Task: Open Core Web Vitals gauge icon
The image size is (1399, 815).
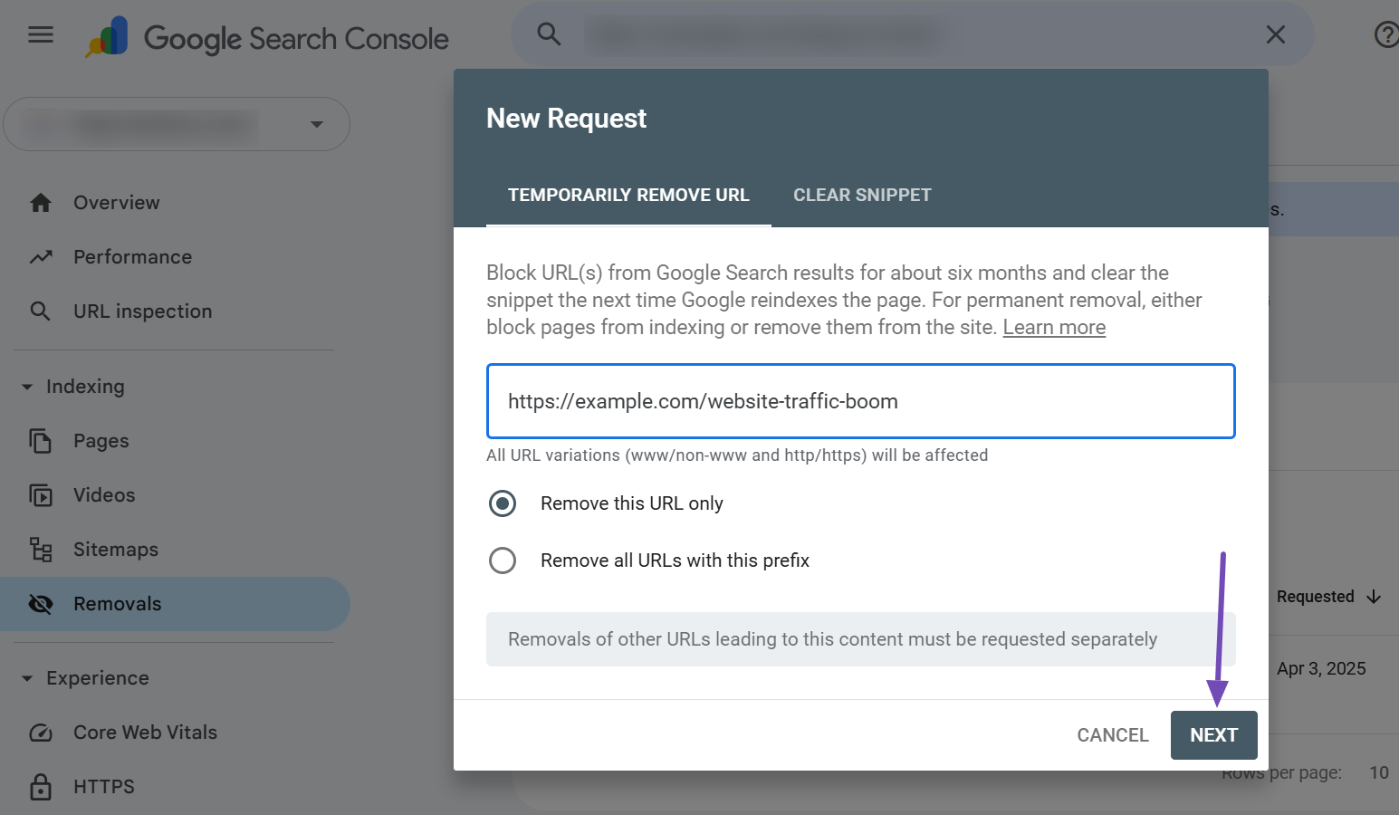Action: (41, 732)
